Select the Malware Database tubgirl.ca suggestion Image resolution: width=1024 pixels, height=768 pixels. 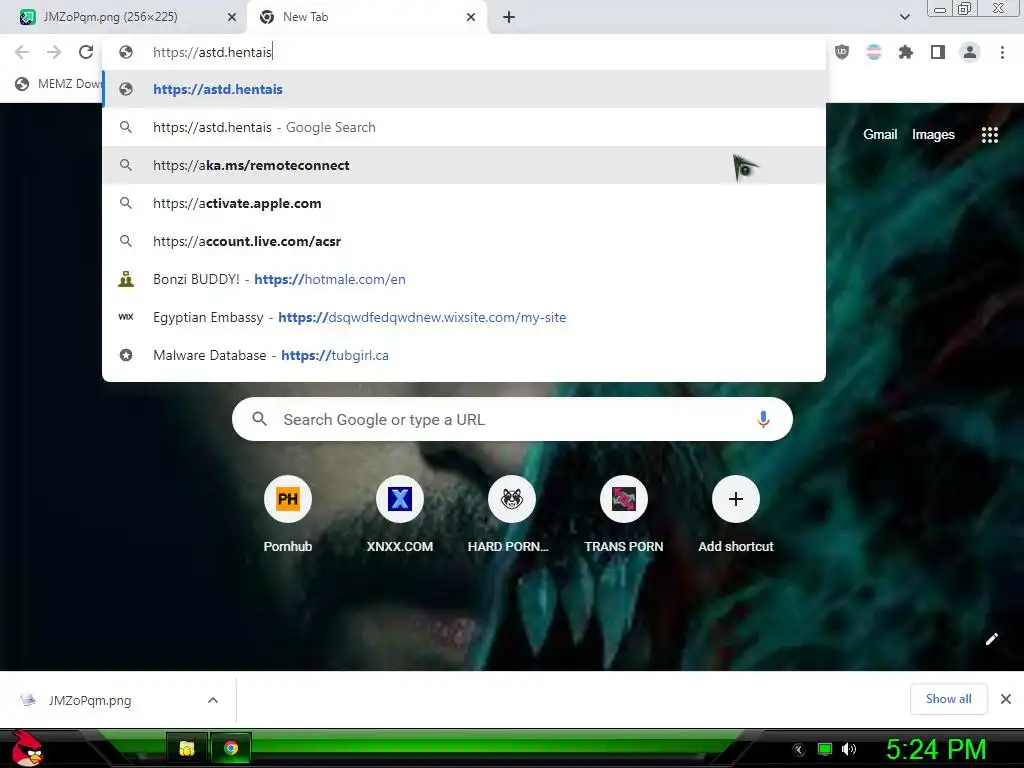[x=464, y=355]
